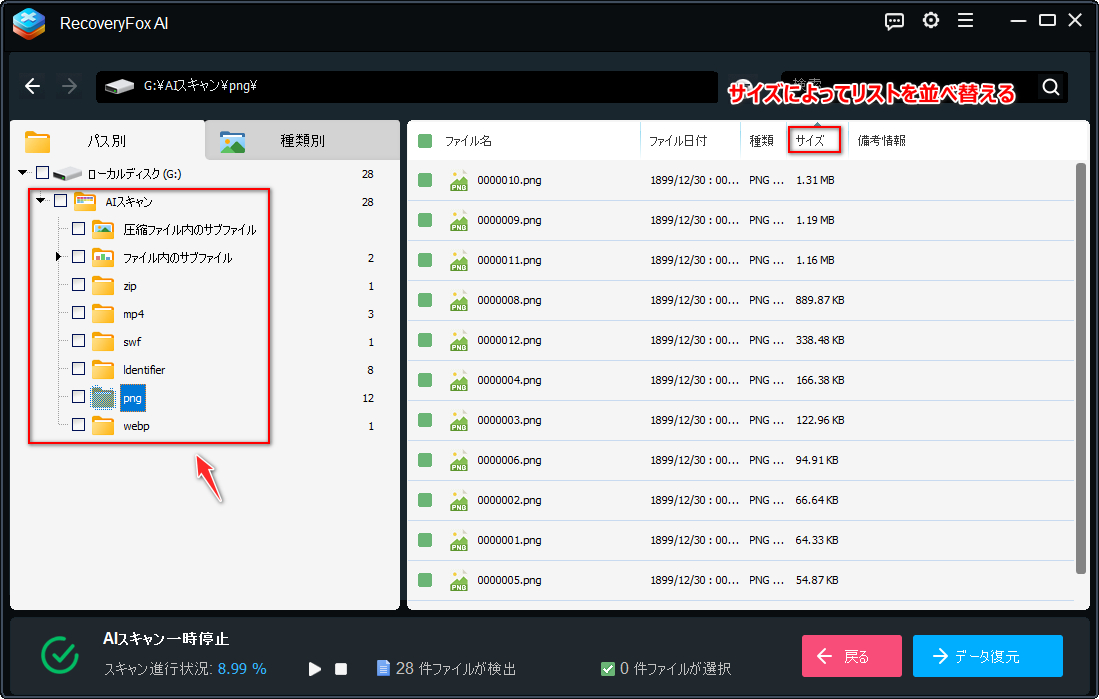The height and width of the screenshot is (699, 1099).
Task: Click the feedback chat bubble icon
Action: coord(896,21)
